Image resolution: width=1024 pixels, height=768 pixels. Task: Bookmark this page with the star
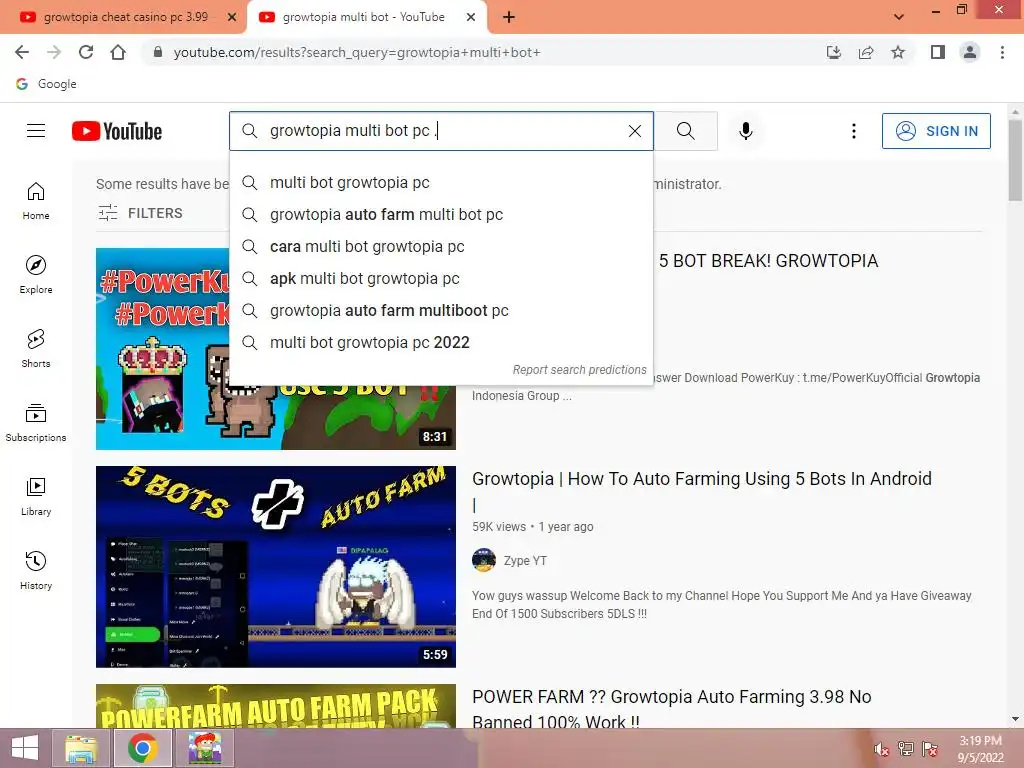pos(898,52)
